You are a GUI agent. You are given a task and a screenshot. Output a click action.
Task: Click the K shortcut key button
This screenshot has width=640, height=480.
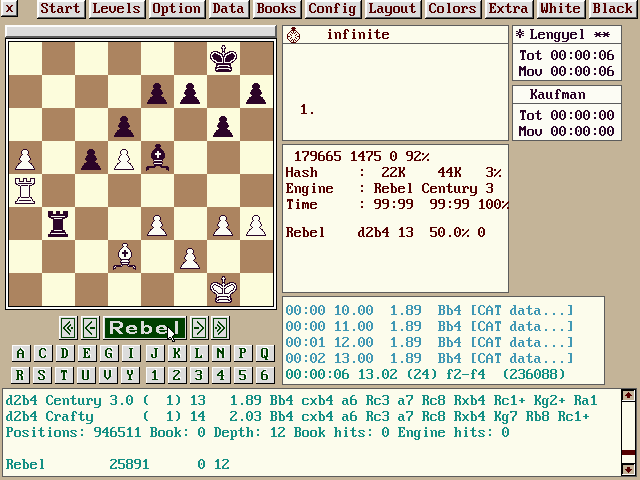point(176,353)
